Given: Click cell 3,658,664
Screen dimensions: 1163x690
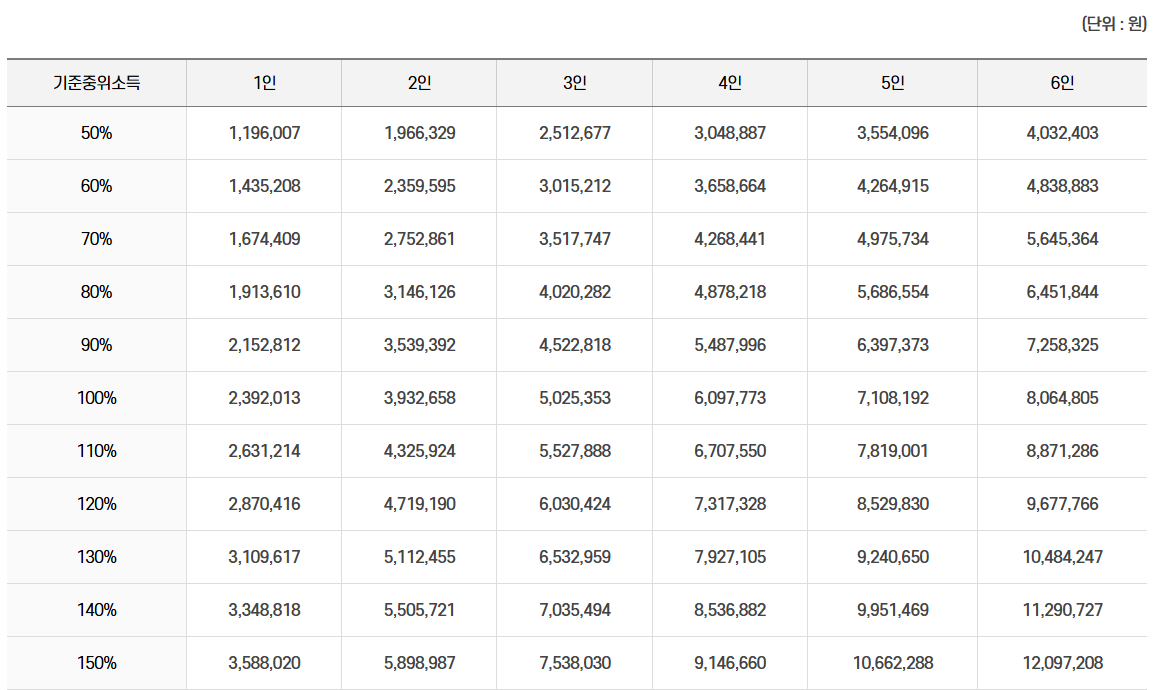Looking at the screenshot, I should click(x=730, y=185).
